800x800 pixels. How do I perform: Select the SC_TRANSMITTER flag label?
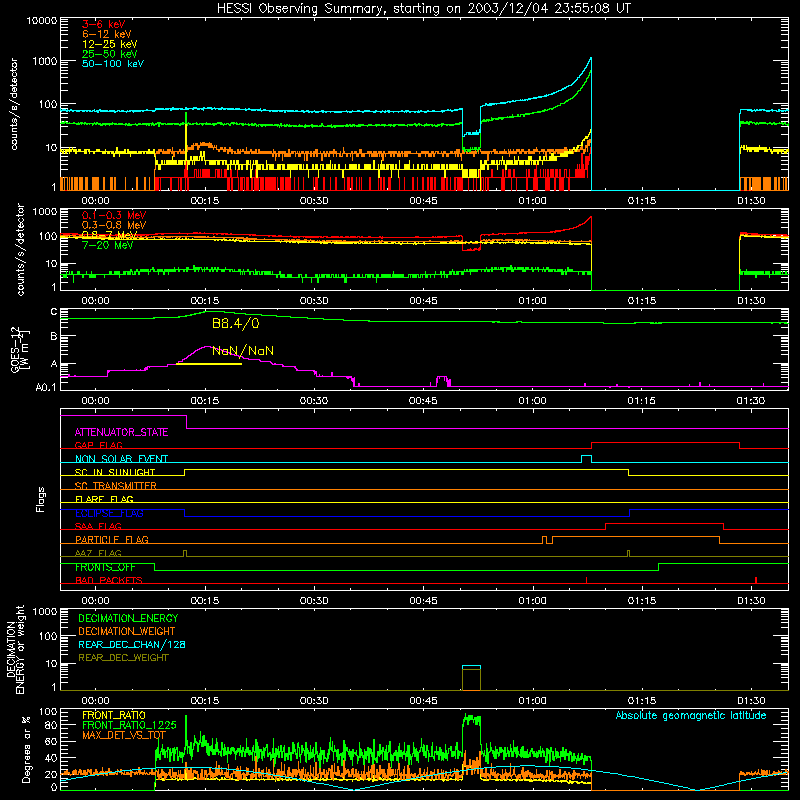pyautogui.click(x=116, y=486)
